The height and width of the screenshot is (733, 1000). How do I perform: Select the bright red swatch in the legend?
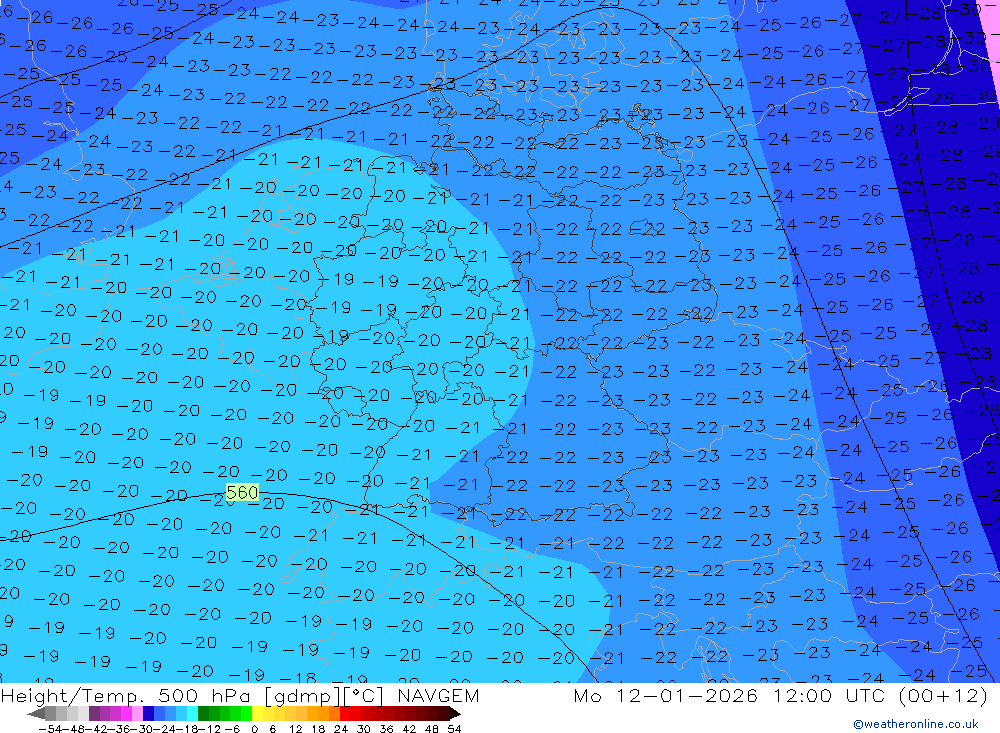tap(351, 714)
